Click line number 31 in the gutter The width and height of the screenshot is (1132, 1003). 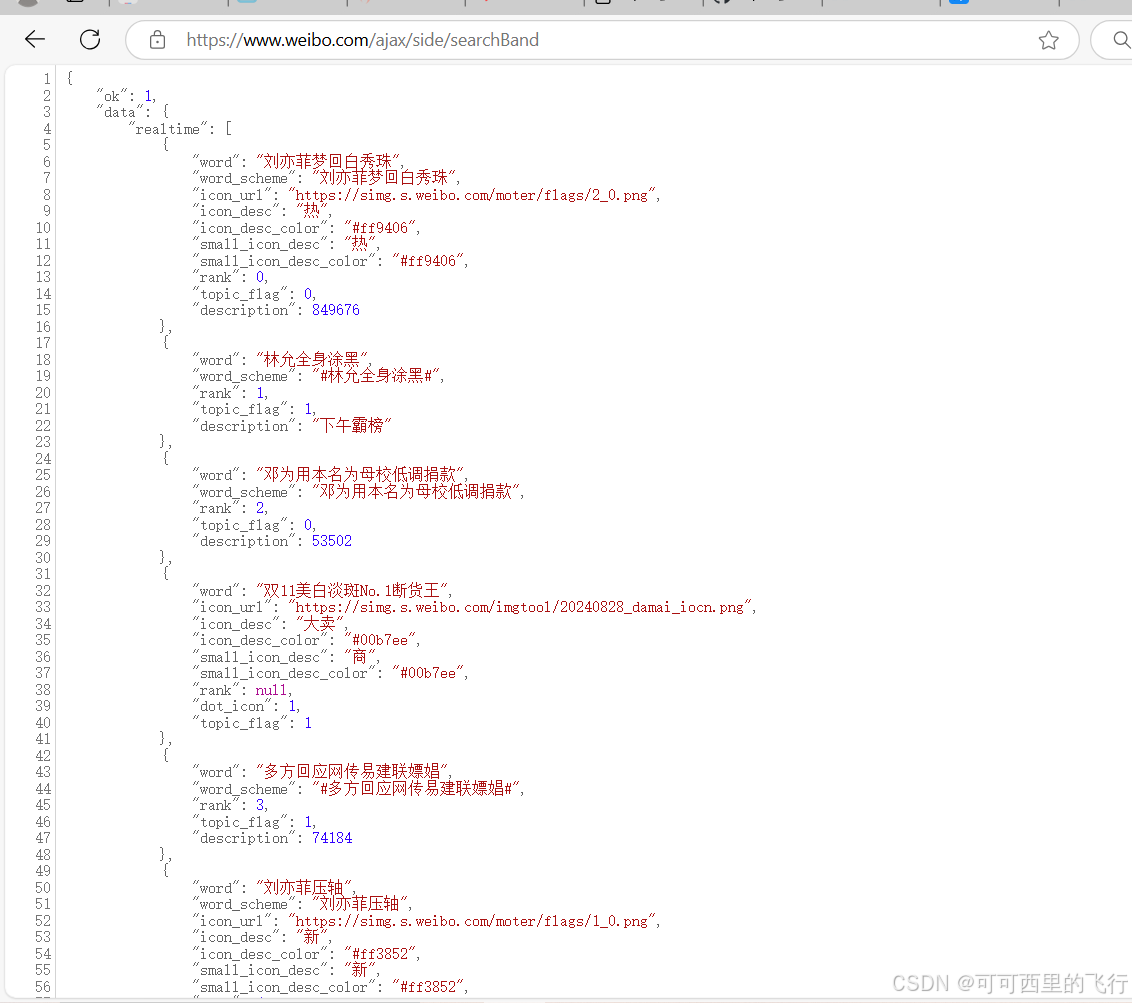click(x=43, y=574)
